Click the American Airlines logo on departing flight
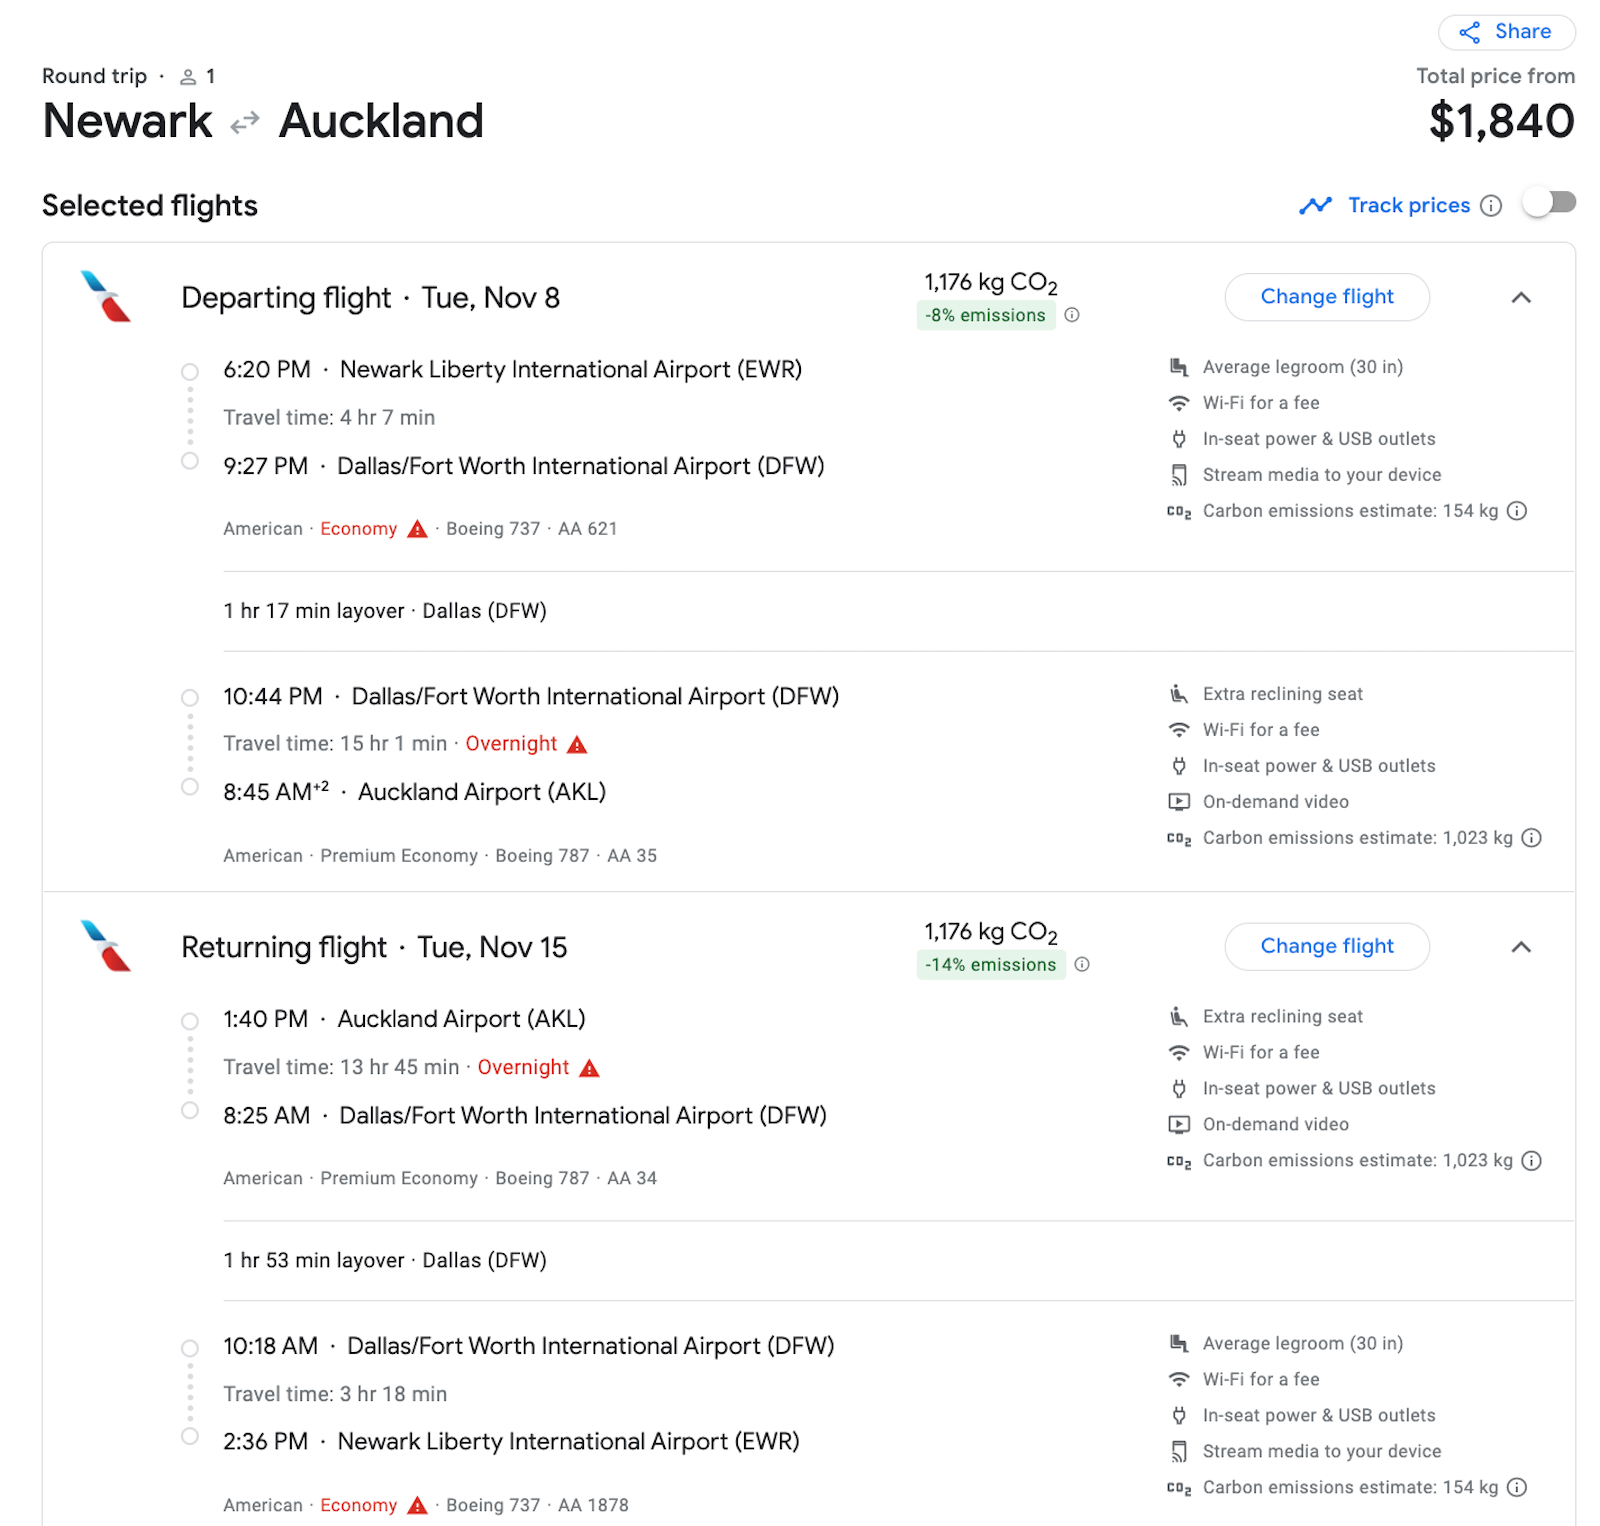 (x=106, y=297)
